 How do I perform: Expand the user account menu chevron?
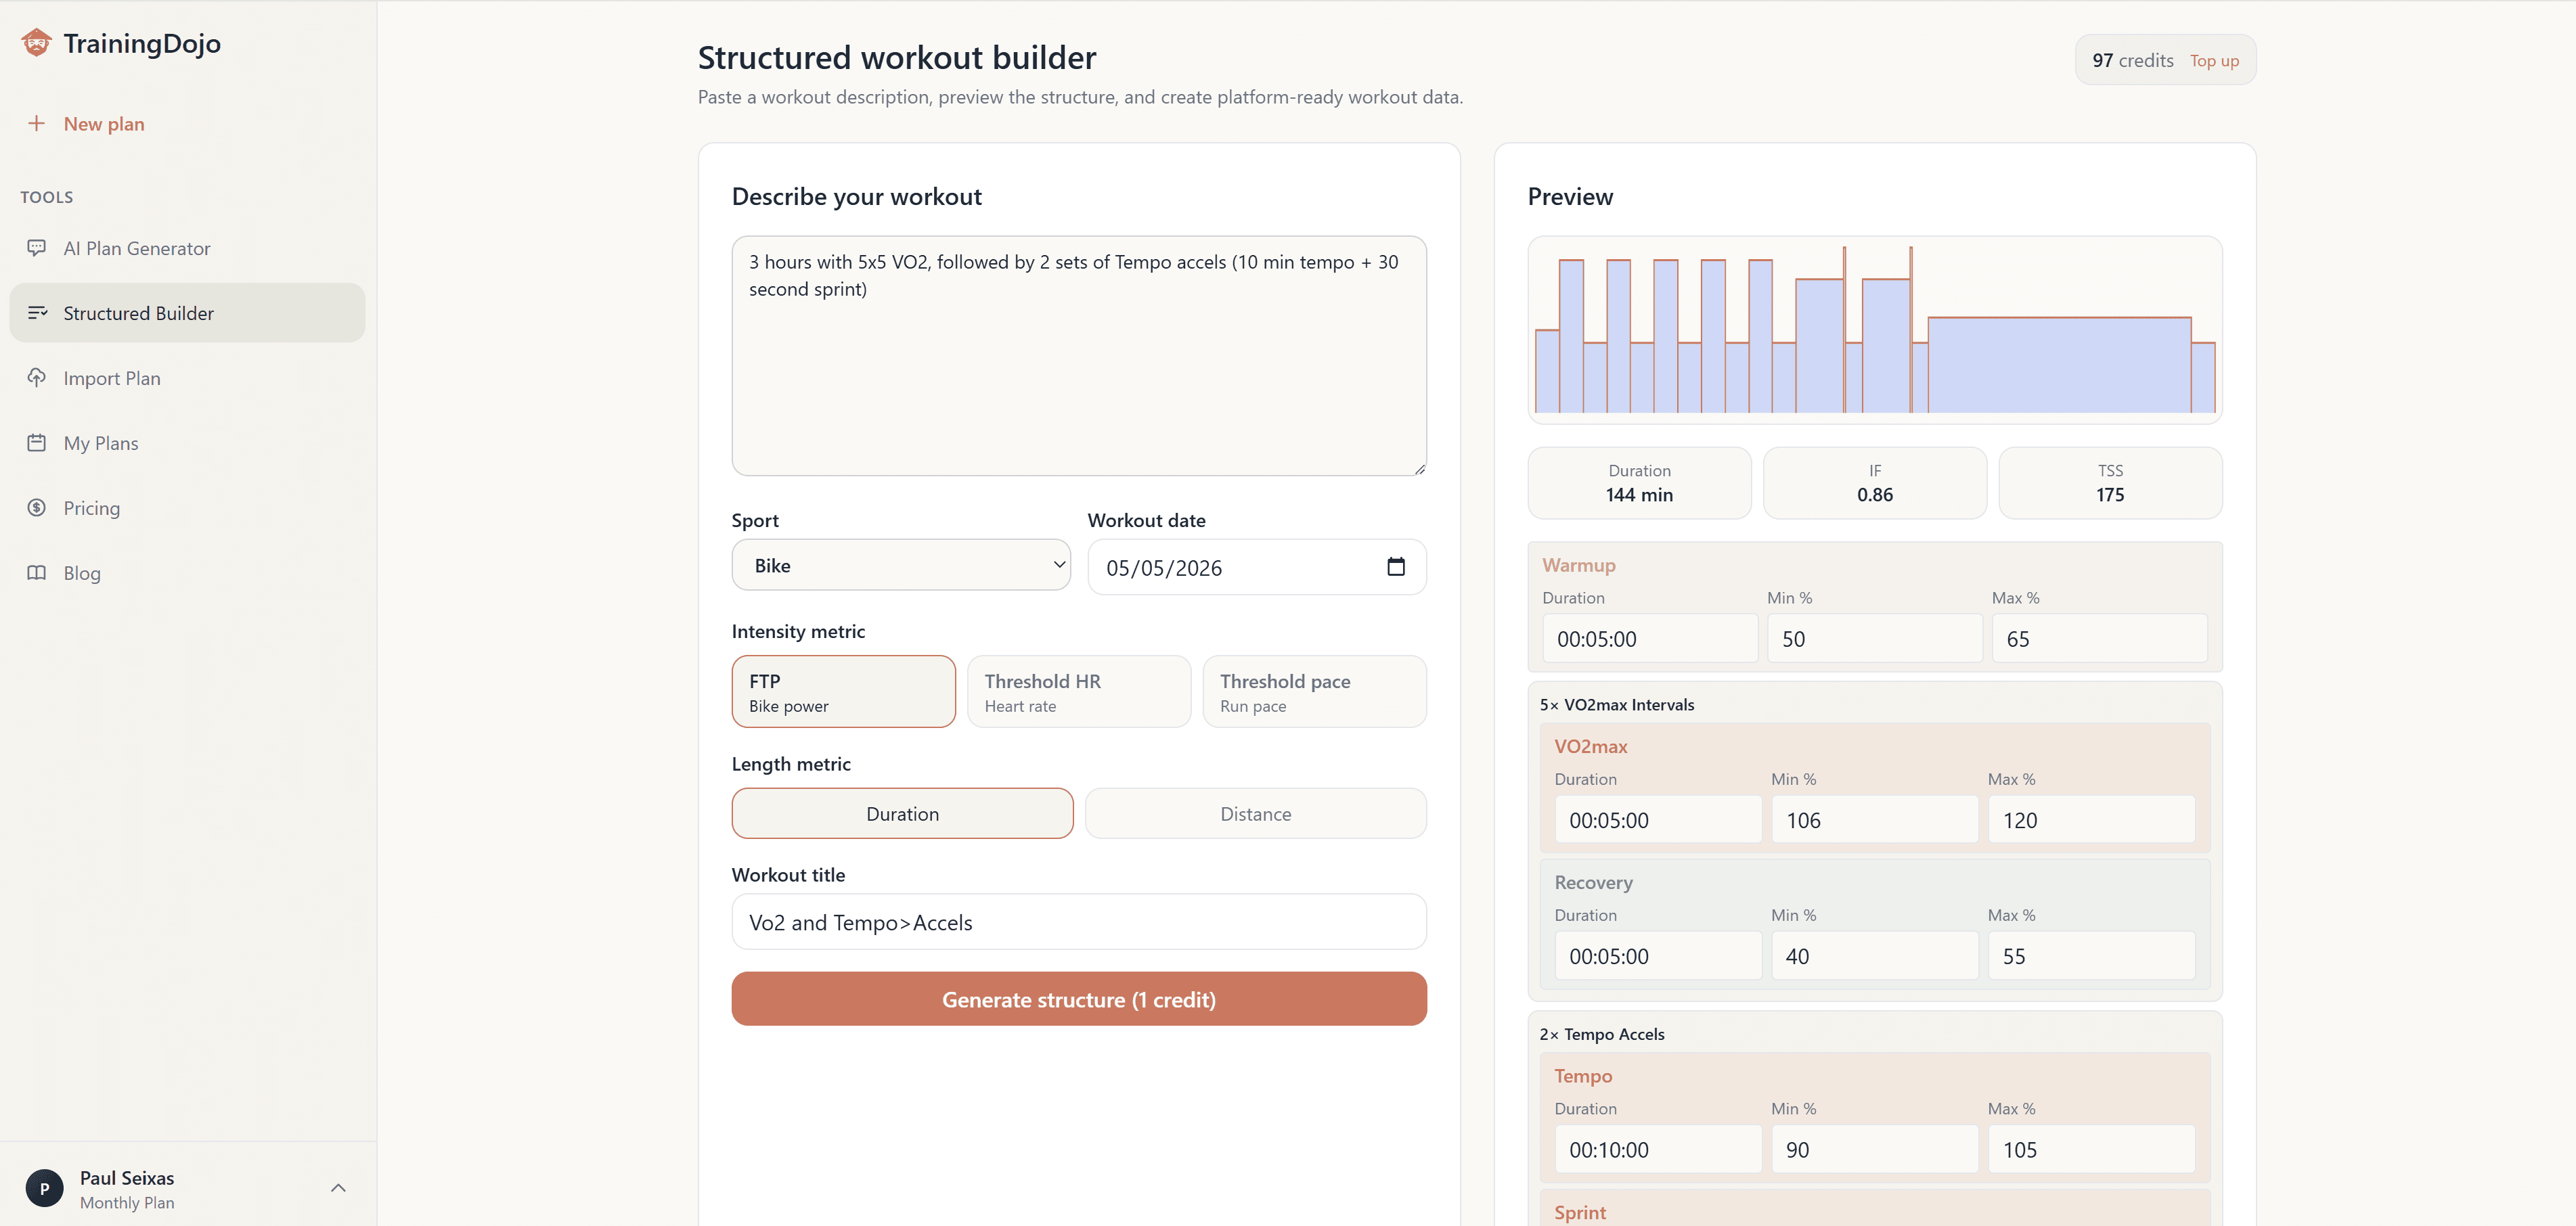(x=338, y=1188)
